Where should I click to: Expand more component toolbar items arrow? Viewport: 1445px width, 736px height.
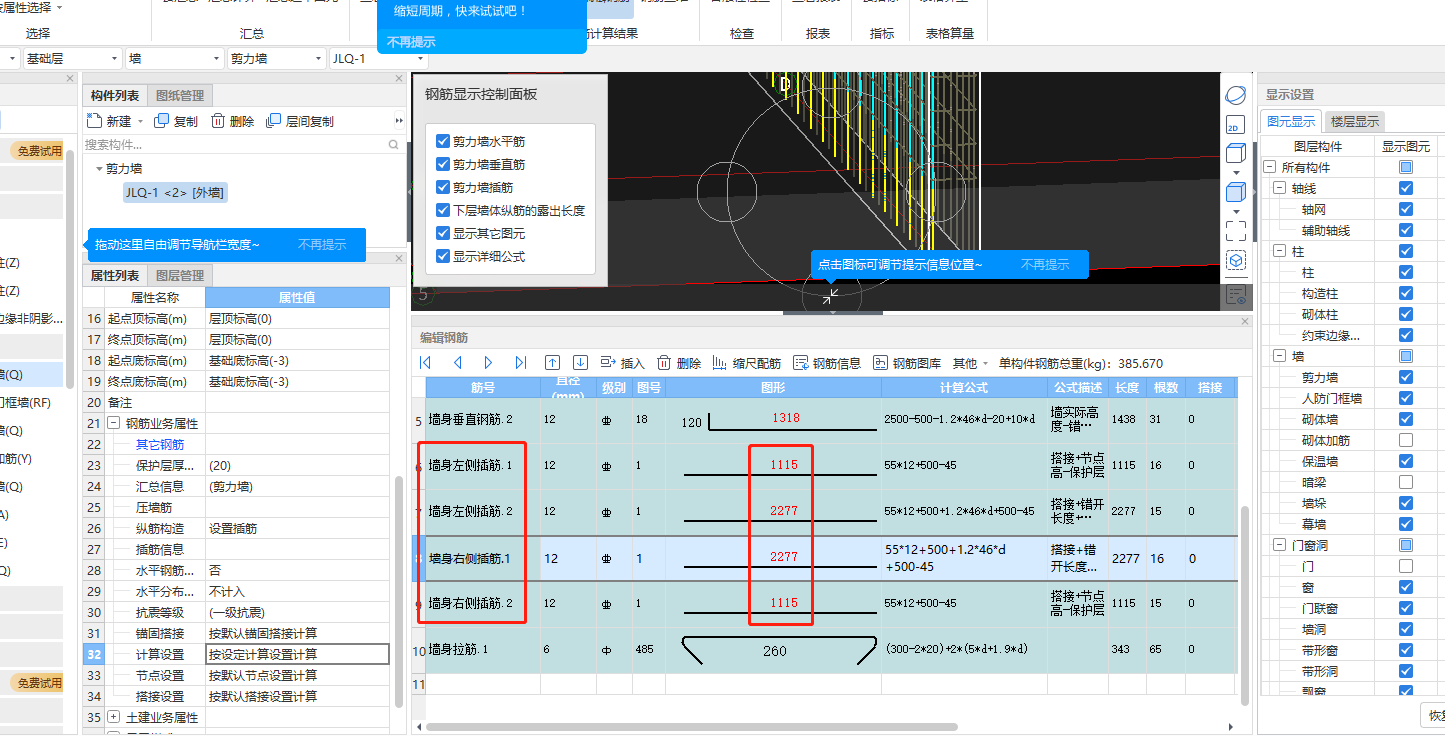400,121
